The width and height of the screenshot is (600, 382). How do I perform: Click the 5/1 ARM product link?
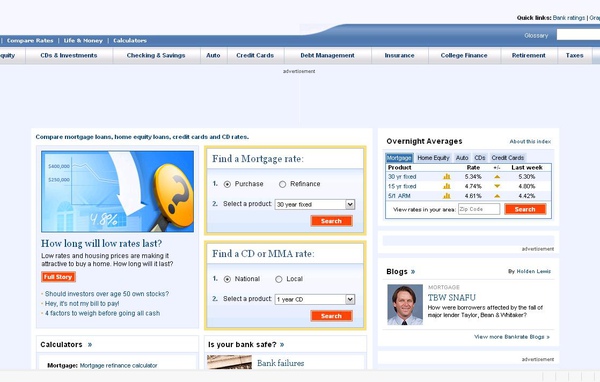coord(399,196)
